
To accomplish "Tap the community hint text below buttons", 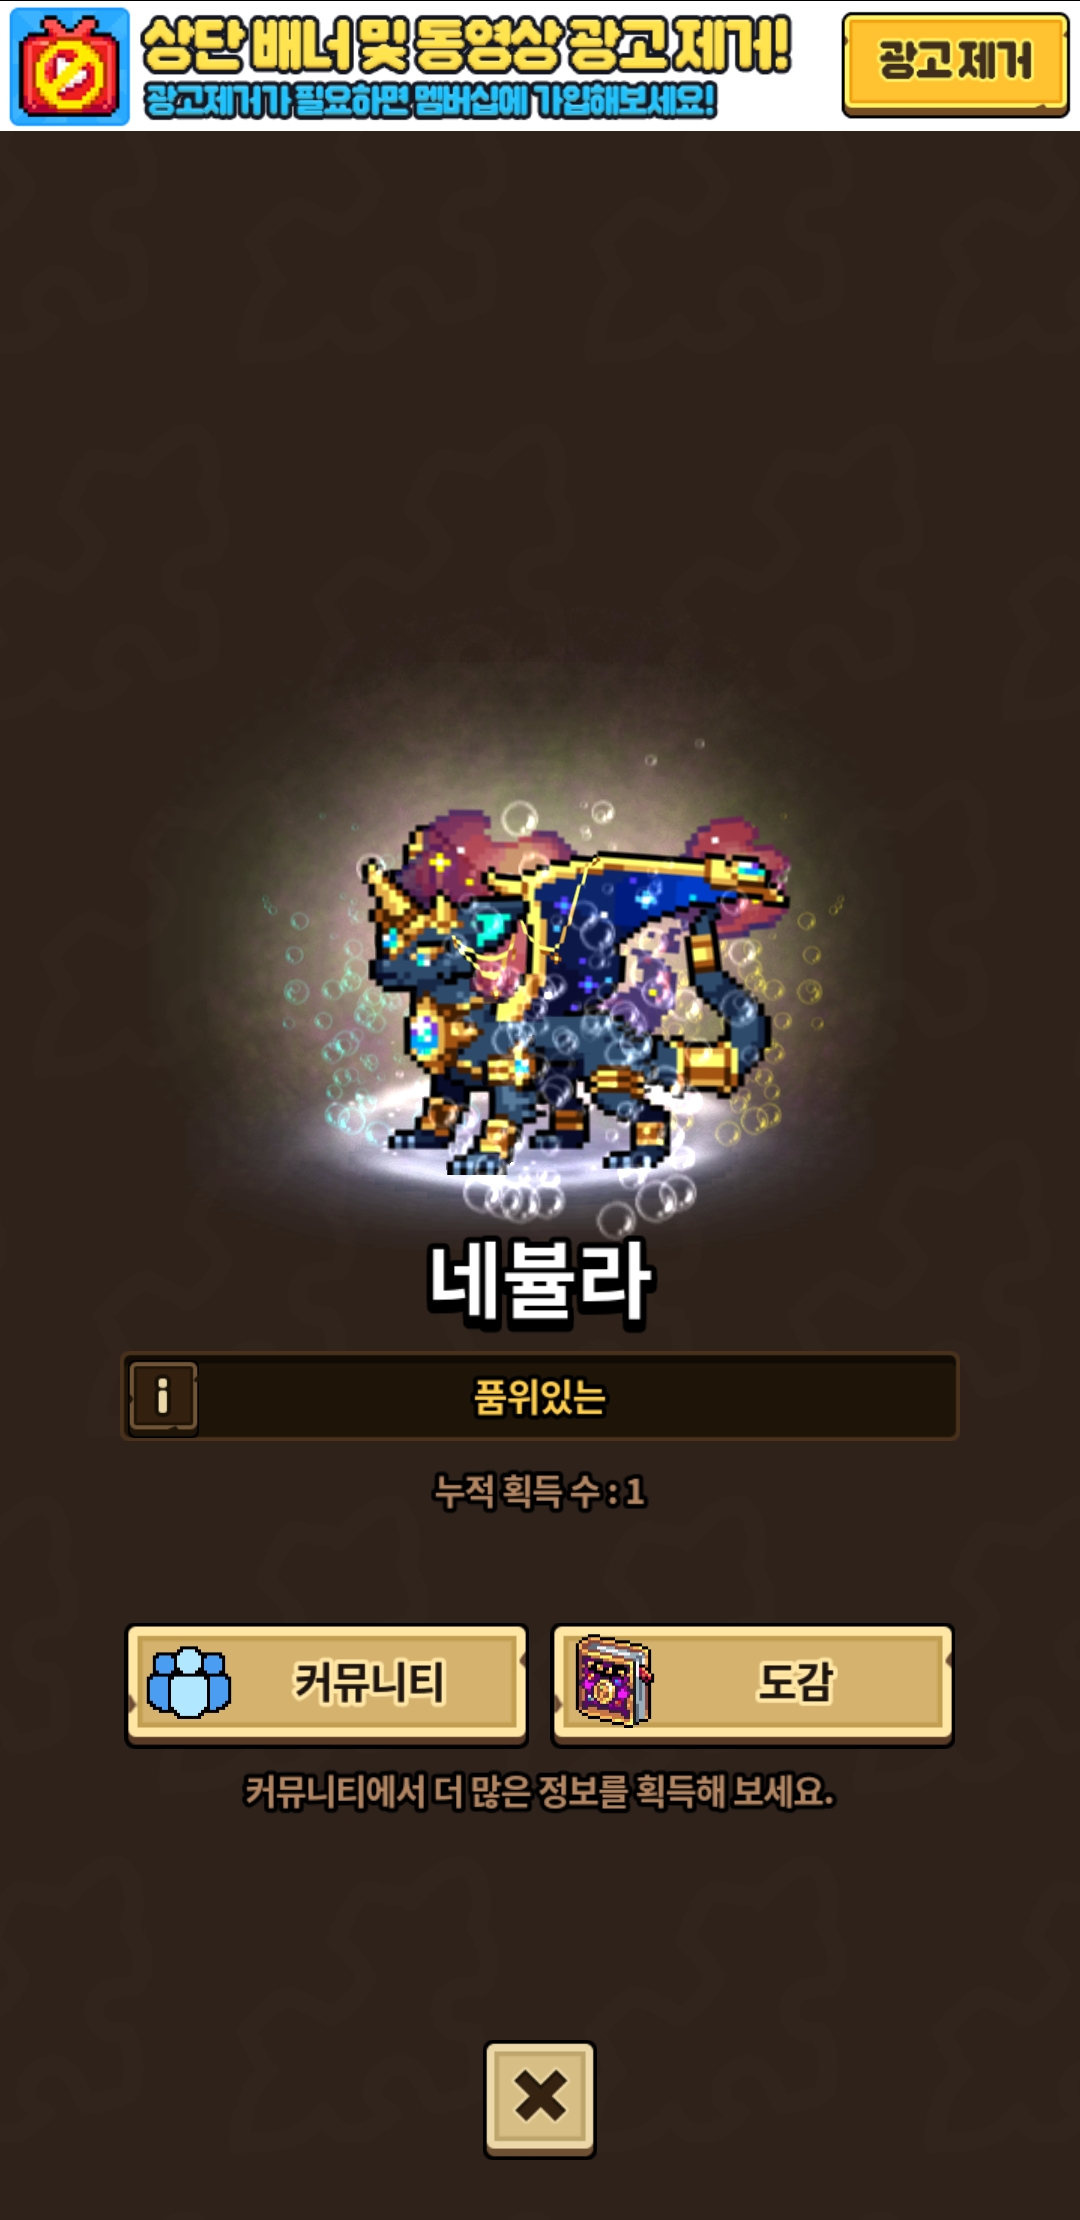I will pyautogui.click(x=540, y=1791).
